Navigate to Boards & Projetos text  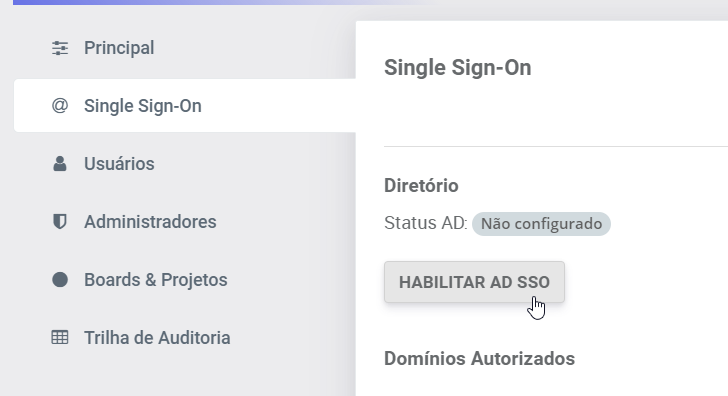156,280
